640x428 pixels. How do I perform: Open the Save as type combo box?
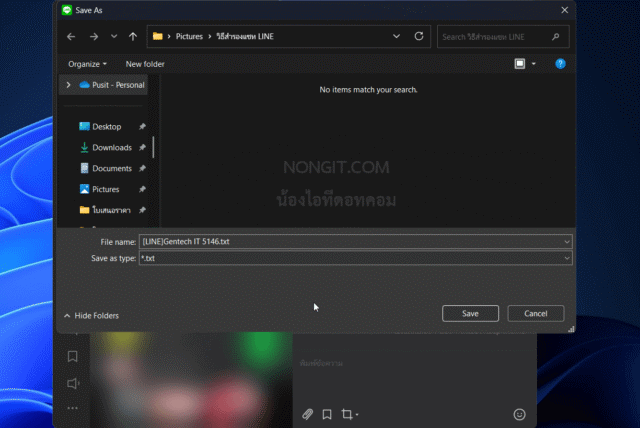pos(356,258)
